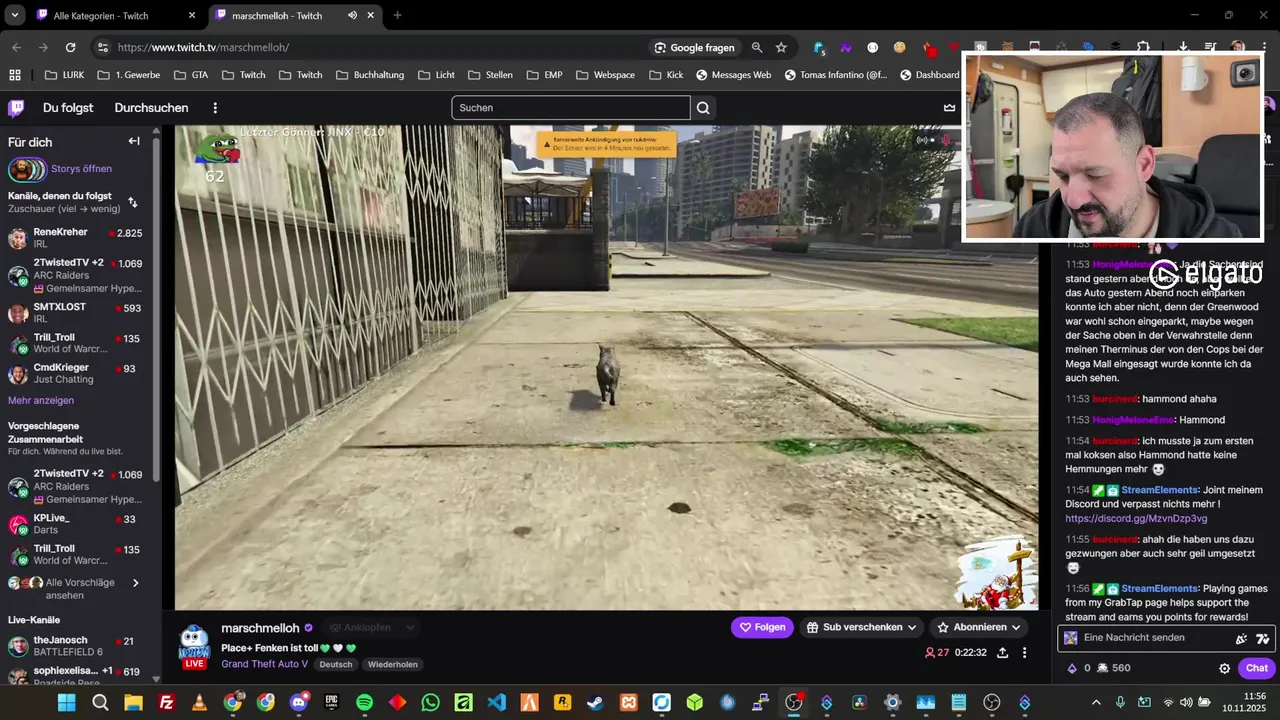This screenshot has width=1280, height=720.
Task: Click the browser reload icon
Action: [70, 47]
